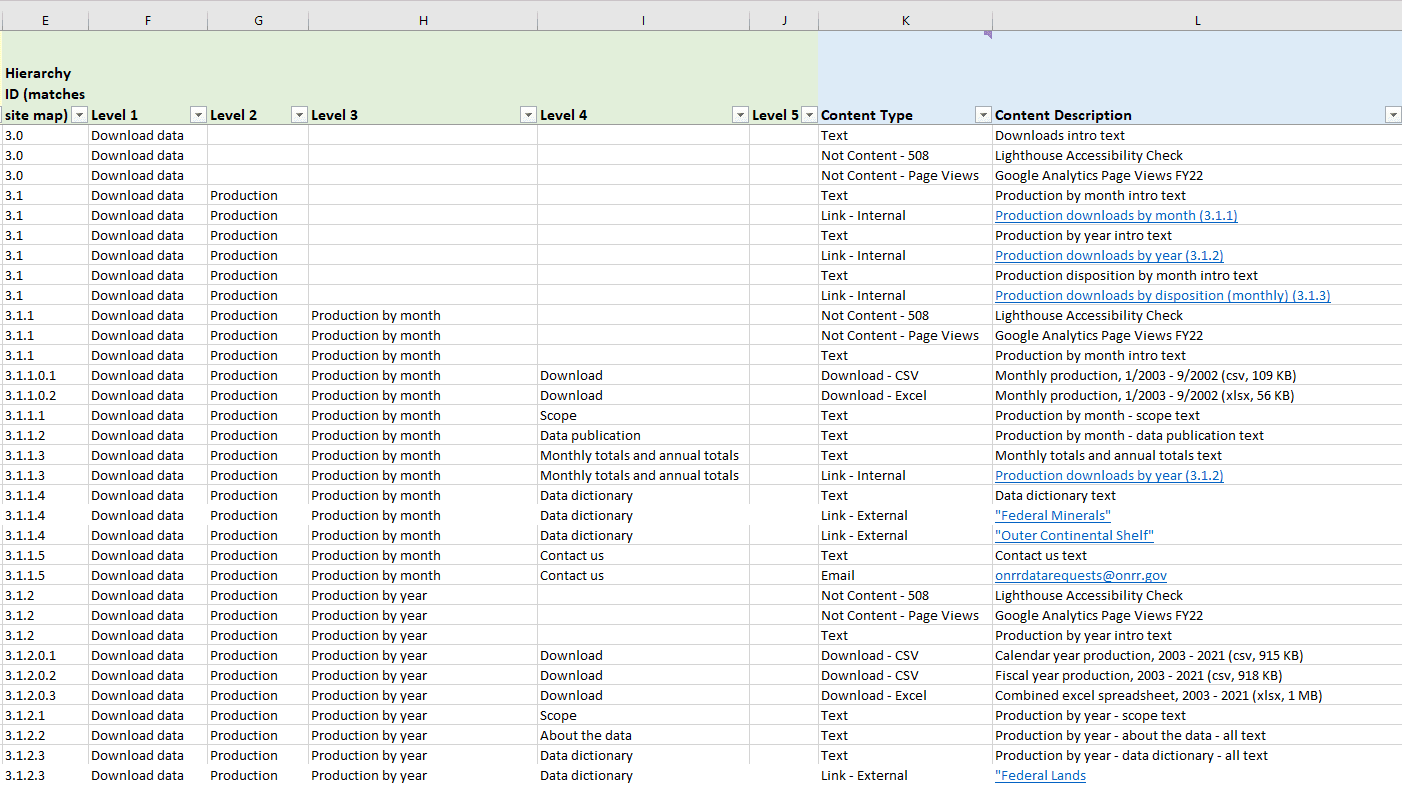Click the comment indicator on column L
This screenshot has height=785, width=1402.
[x=988, y=34]
